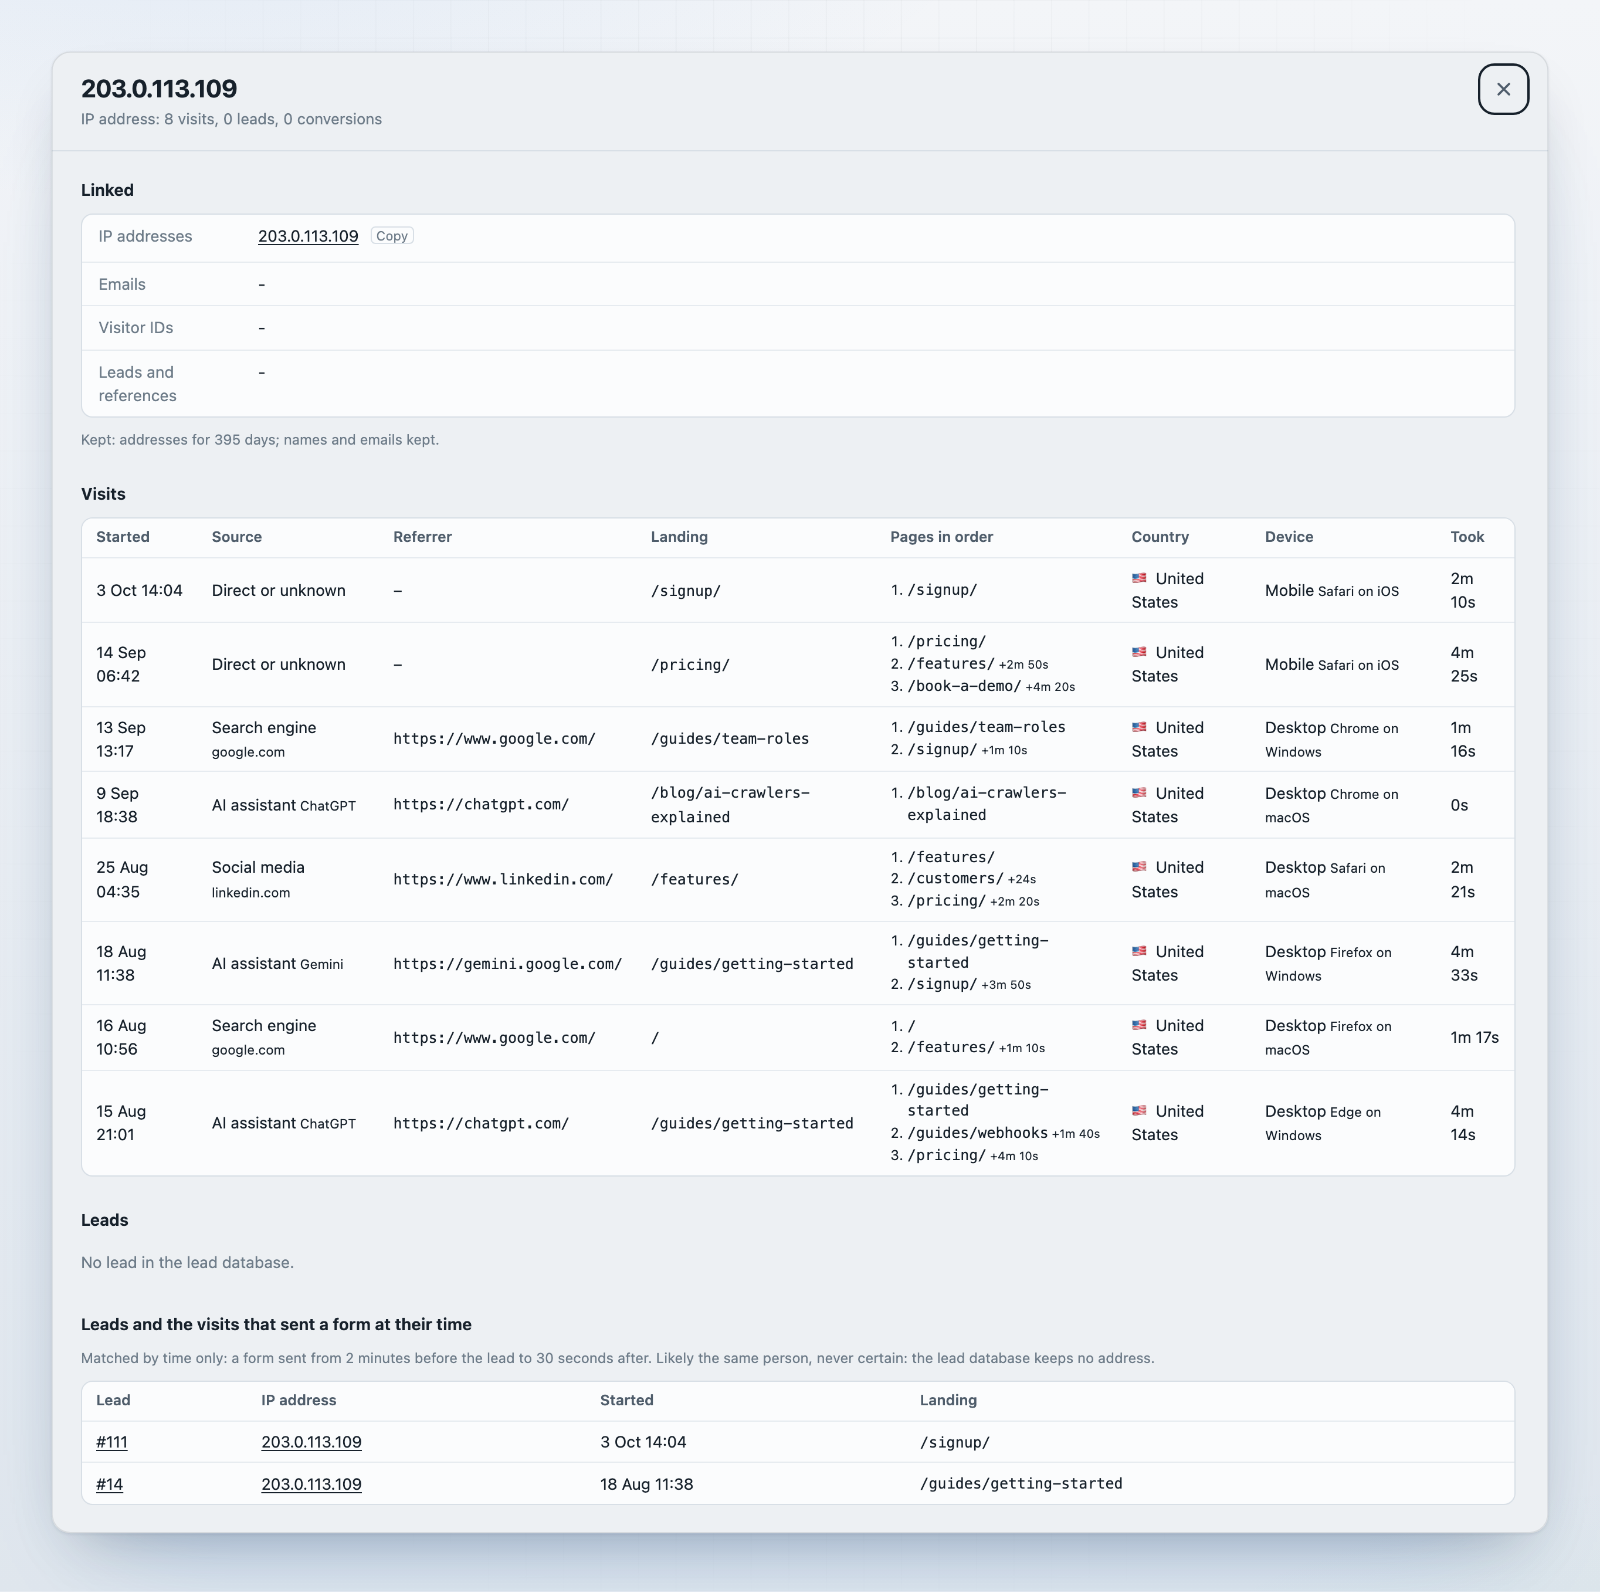The image size is (1600, 1592).
Task: Open lead #14
Action: point(109,1484)
